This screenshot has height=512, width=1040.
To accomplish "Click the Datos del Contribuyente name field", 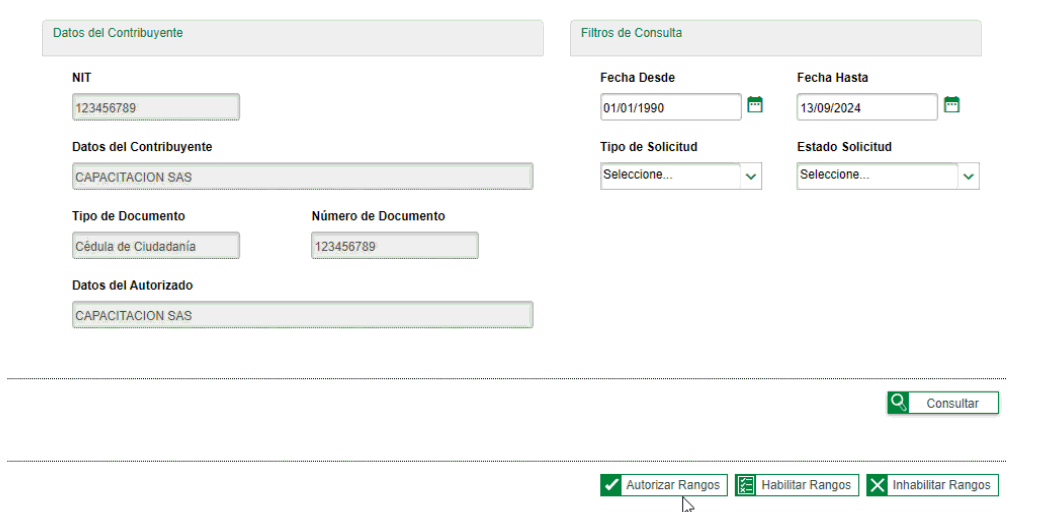I will [302, 177].
